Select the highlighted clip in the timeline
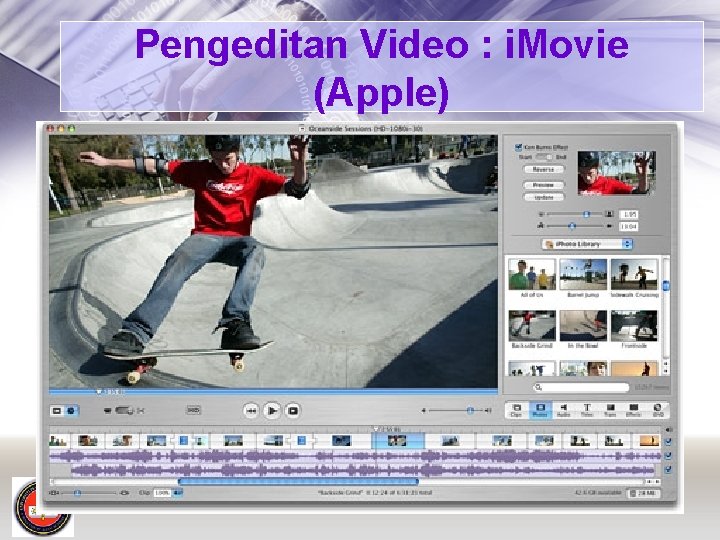Screen dimensions: 720x540 tap(398, 441)
